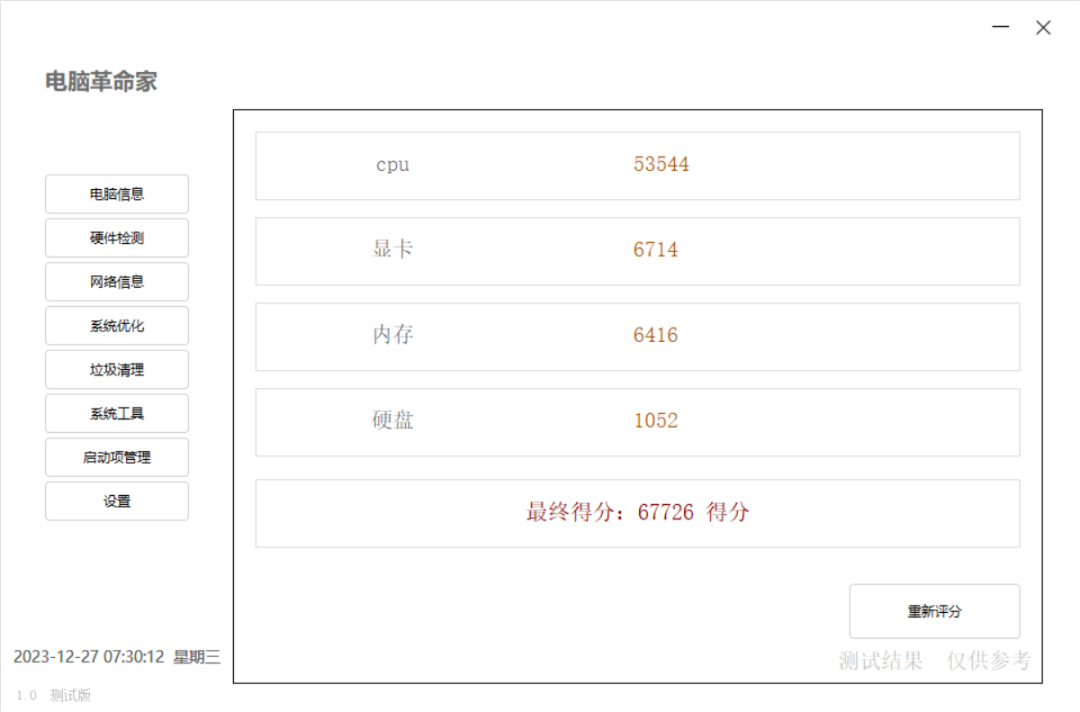
Task: Select 硬件检测 in the sidebar
Action: click(117, 238)
